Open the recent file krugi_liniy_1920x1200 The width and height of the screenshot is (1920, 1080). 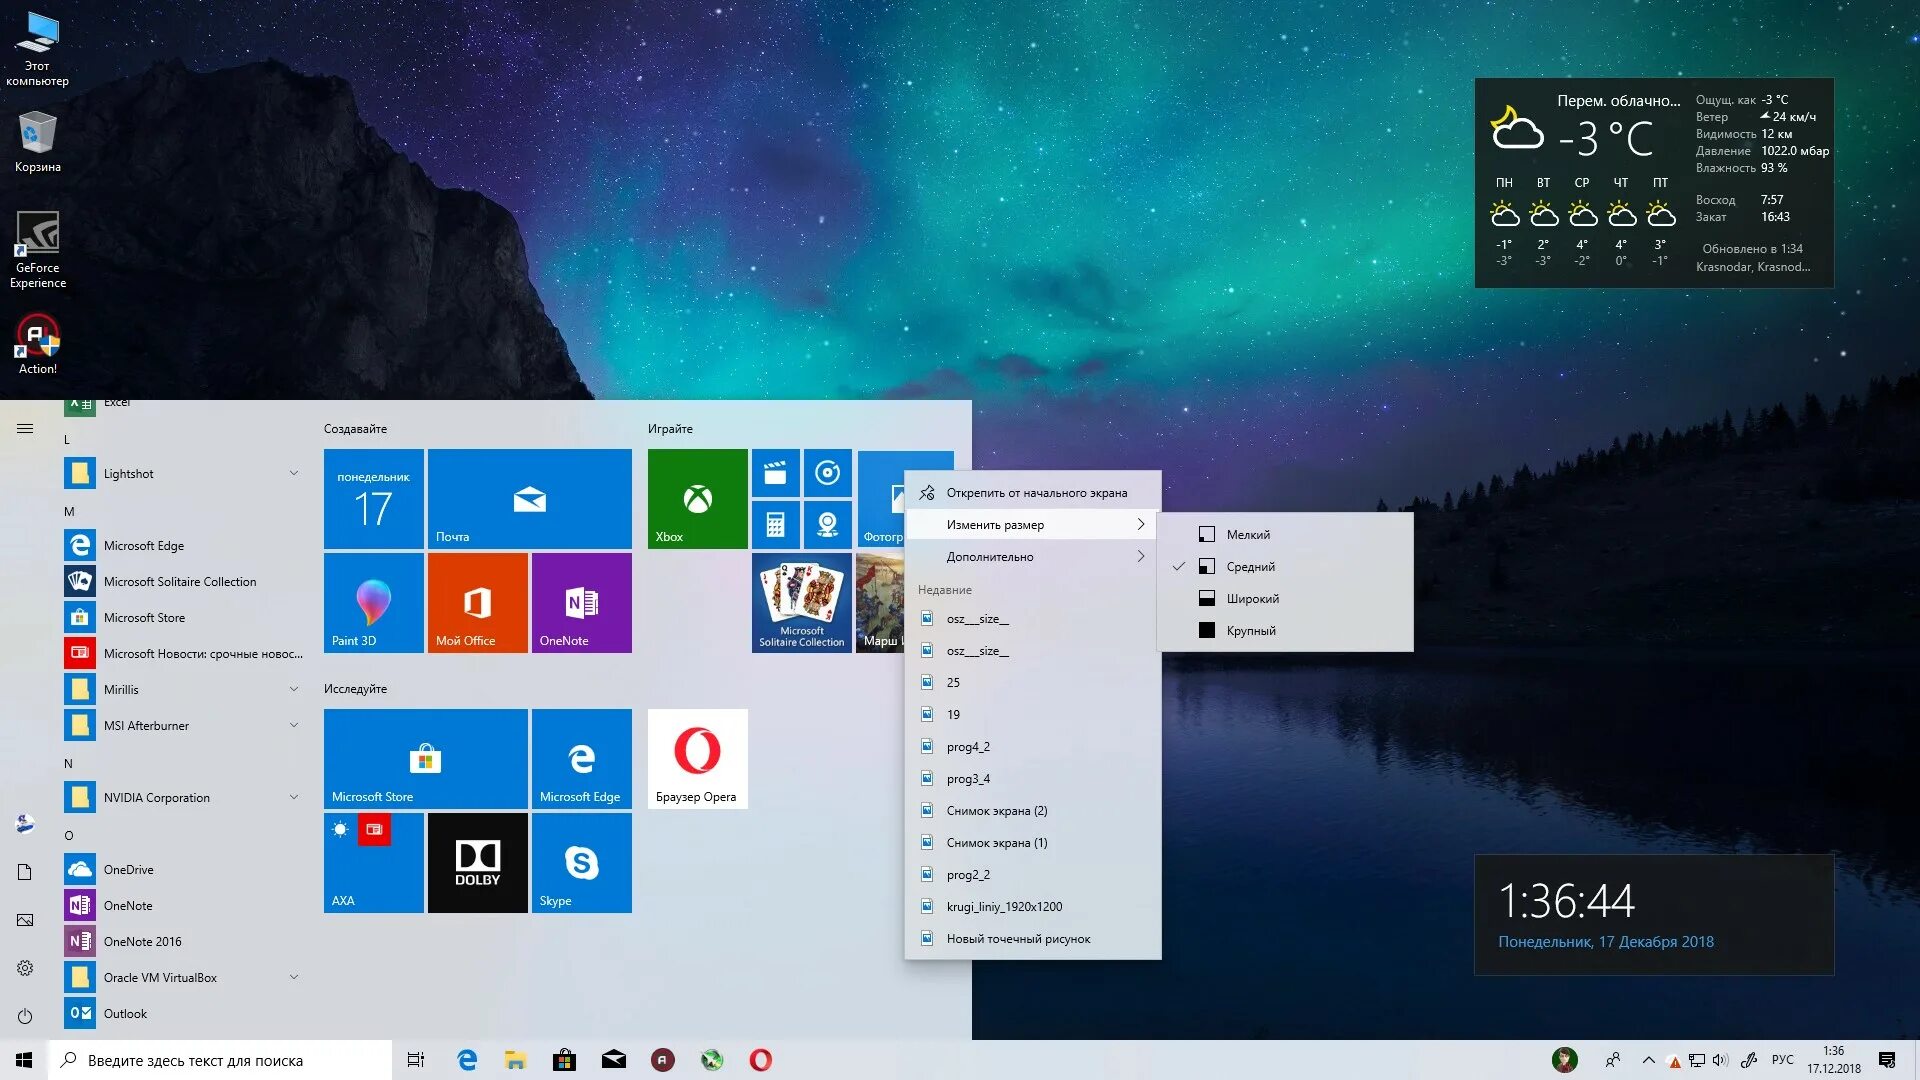coord(1004,907)
